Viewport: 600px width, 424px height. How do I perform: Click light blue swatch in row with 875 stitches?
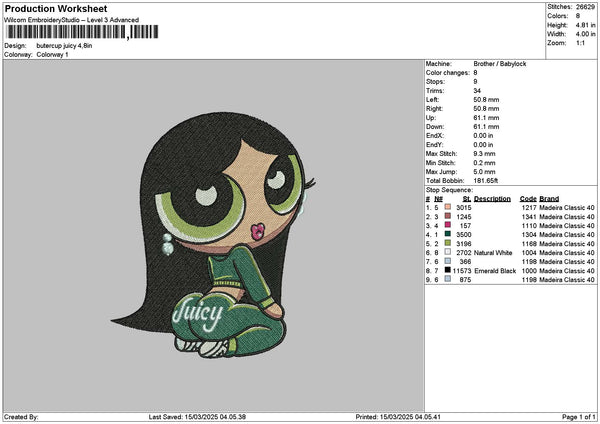447,279
